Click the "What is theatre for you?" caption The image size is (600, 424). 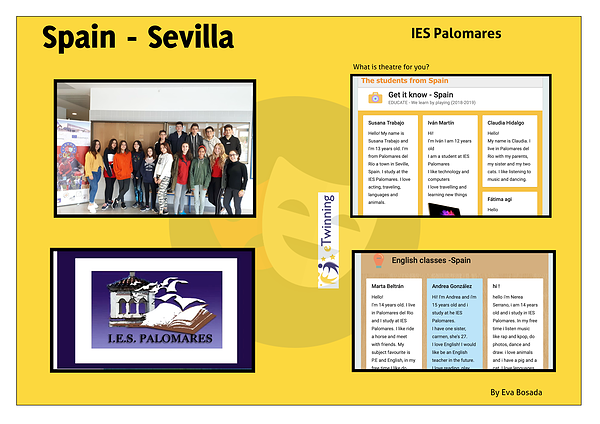click(x=391, y=67)
